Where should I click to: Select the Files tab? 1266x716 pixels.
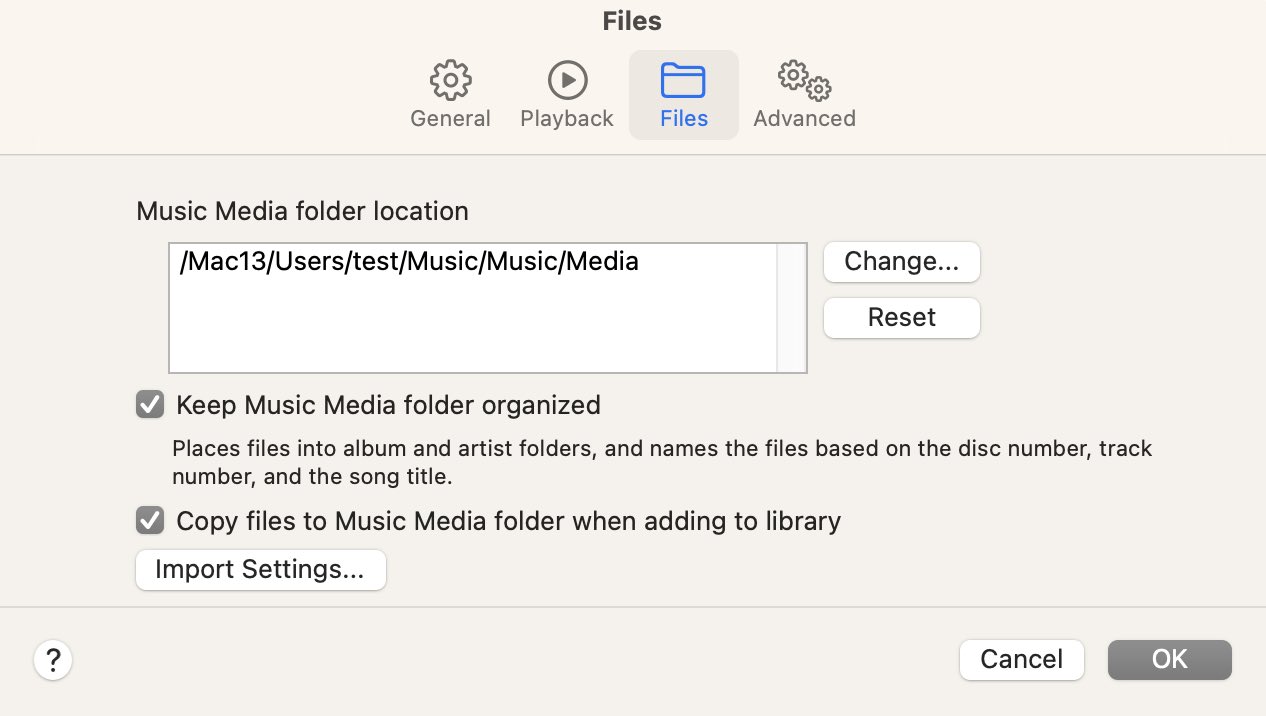[x=683, y=95]
